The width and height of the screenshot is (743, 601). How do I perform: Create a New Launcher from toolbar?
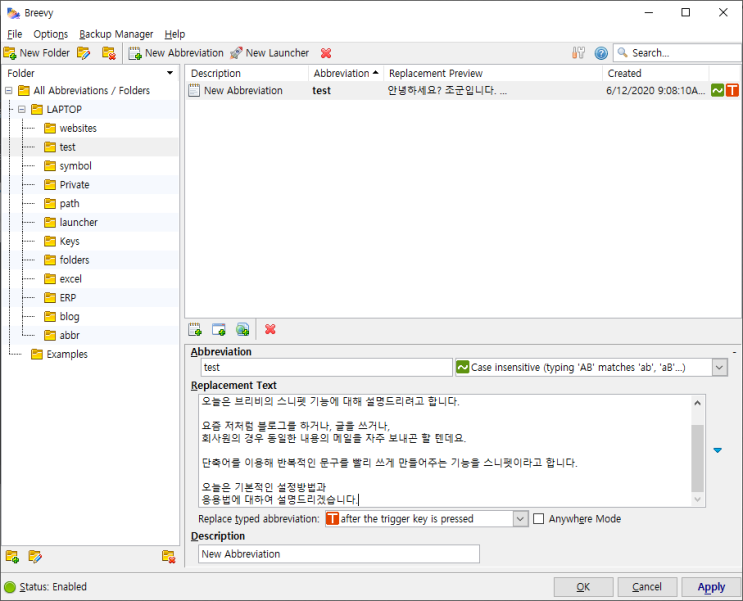pos(269,53)
